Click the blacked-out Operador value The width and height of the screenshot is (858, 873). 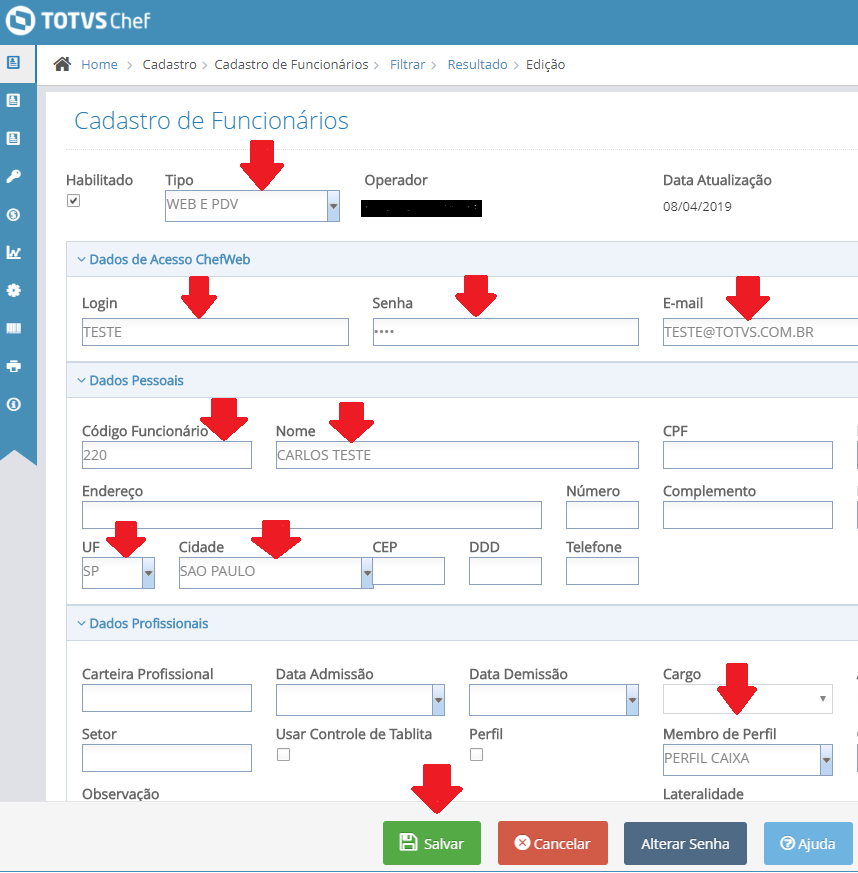tap(421, 208)
